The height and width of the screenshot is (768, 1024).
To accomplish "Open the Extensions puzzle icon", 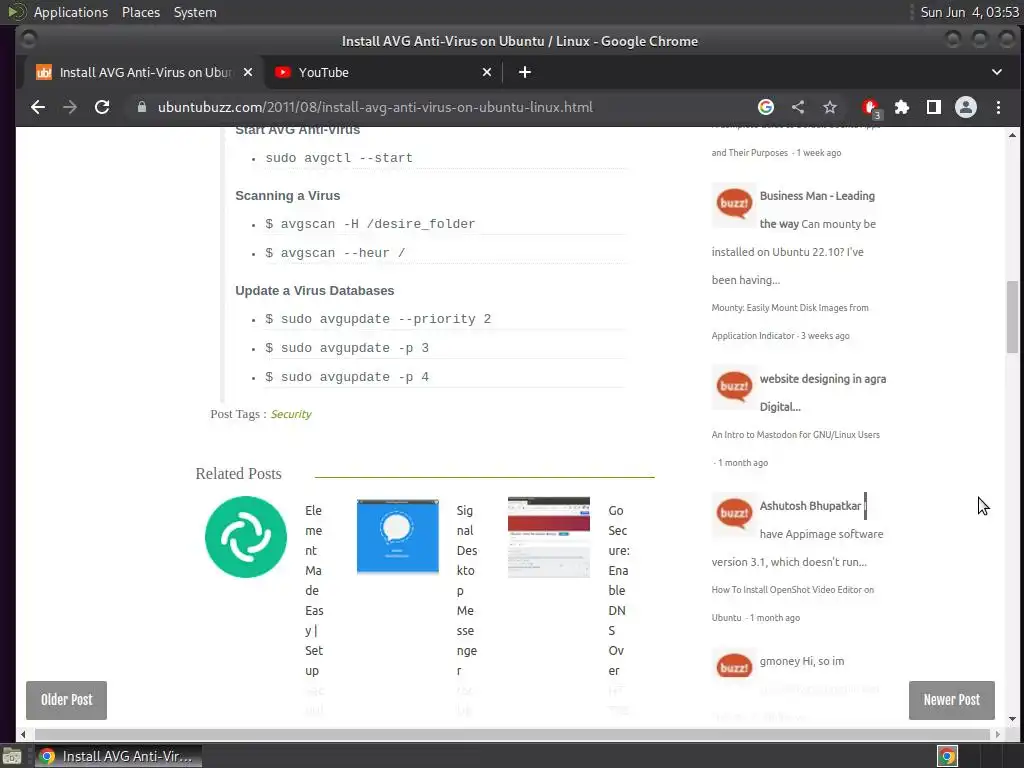I will pyautogui.click(x=902, y=107).
